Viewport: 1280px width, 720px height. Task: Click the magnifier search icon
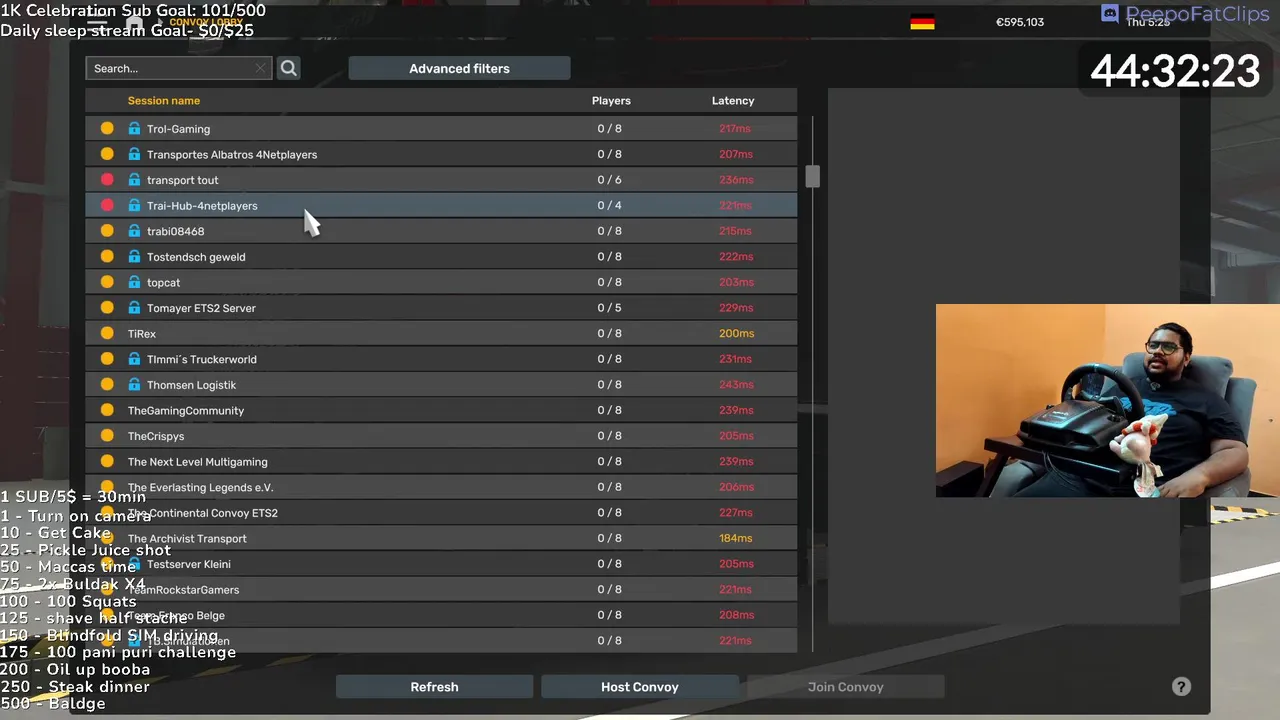tap(288, 68)
